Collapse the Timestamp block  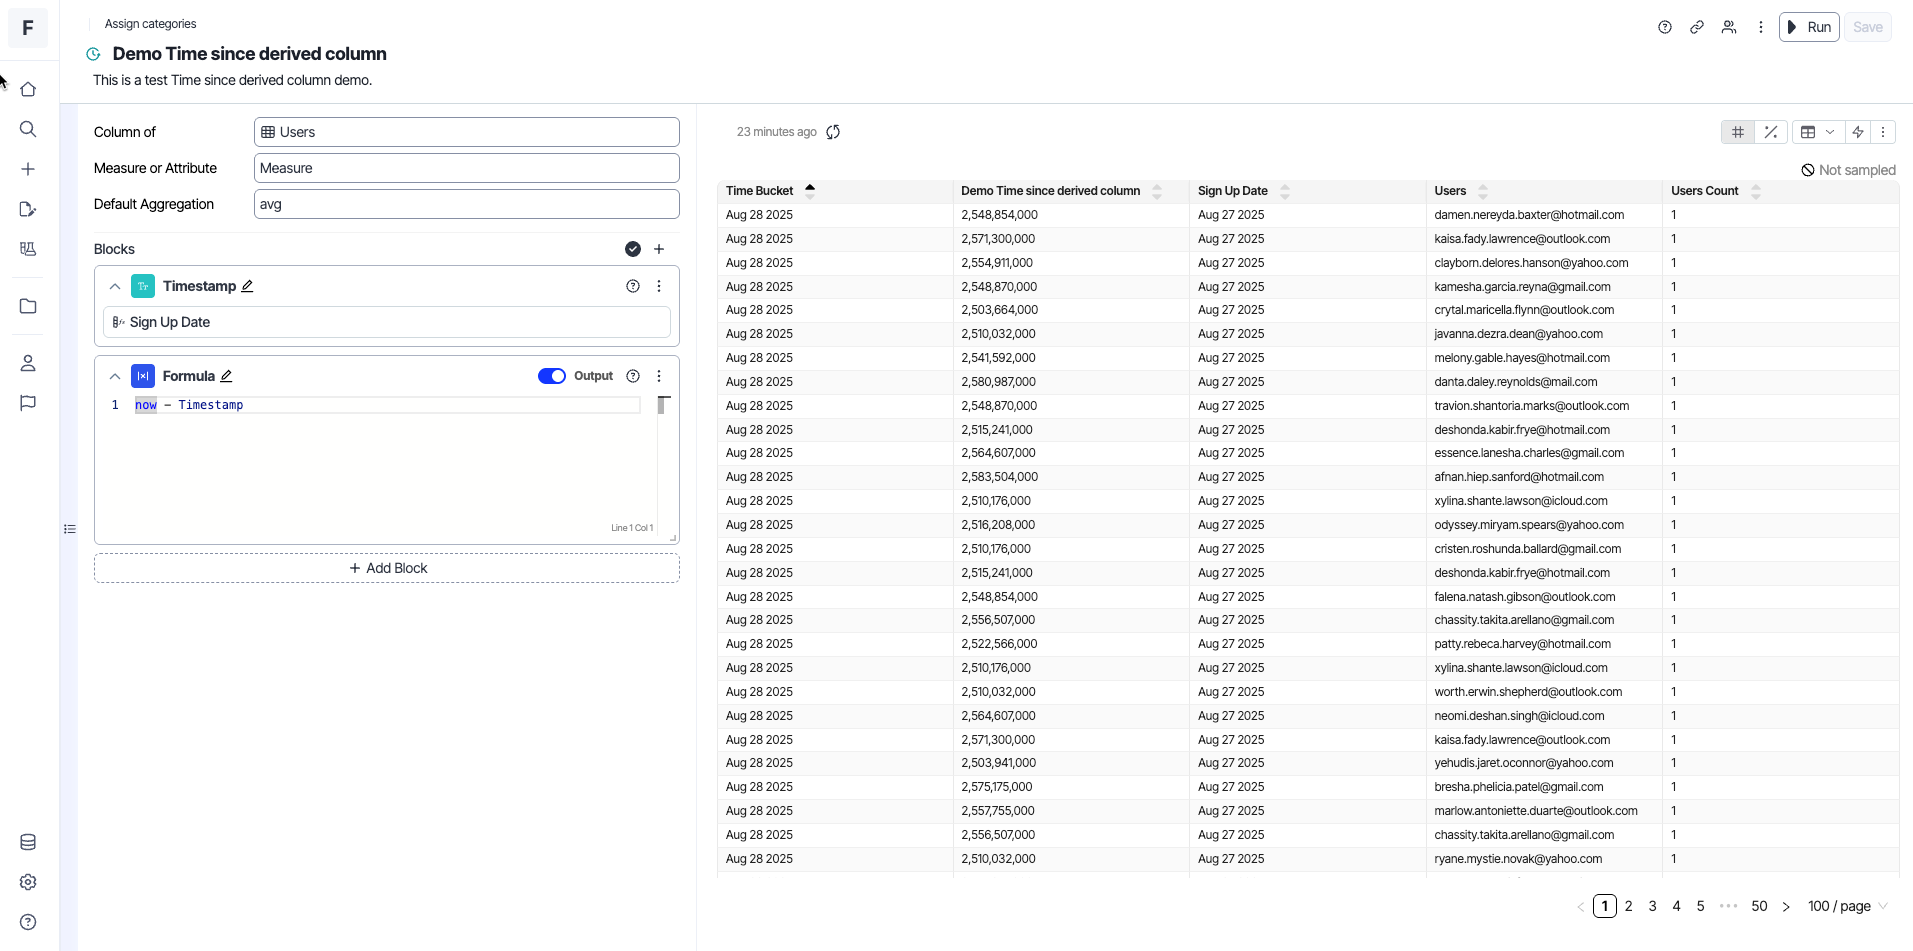point(115,286)
